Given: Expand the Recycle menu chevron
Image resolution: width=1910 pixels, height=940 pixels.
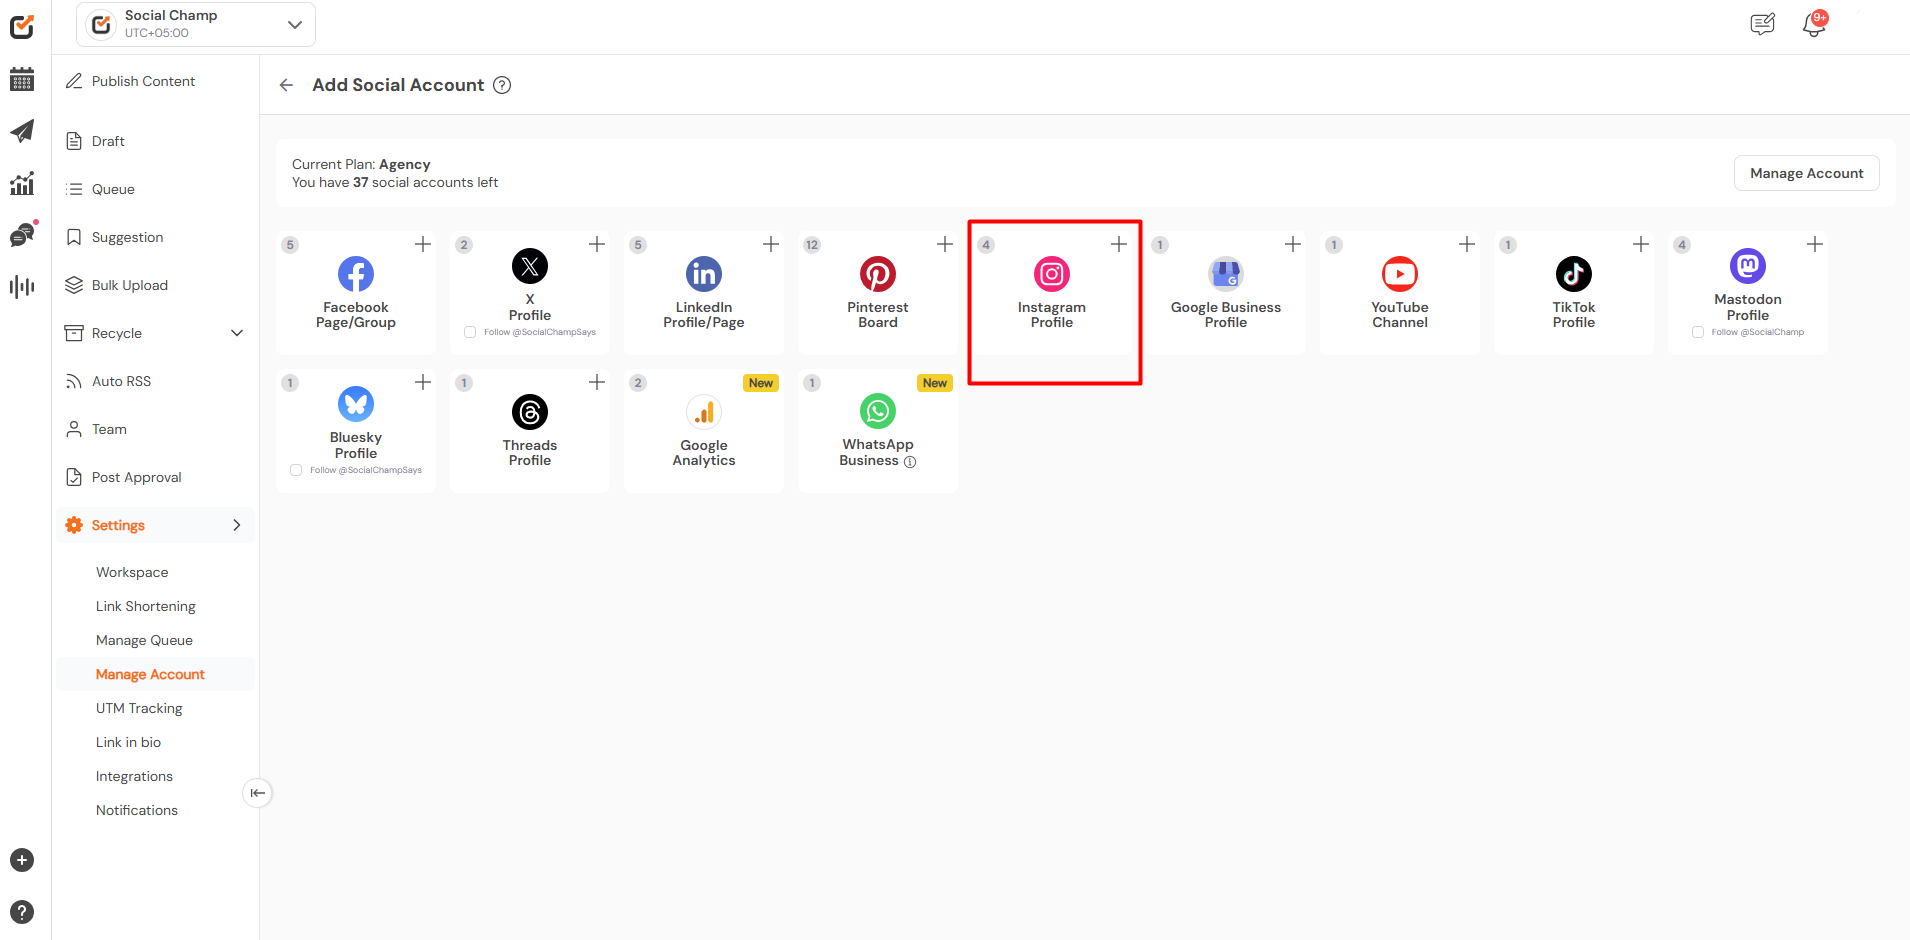Looking at the screenshot, I should tap(237, 333).
